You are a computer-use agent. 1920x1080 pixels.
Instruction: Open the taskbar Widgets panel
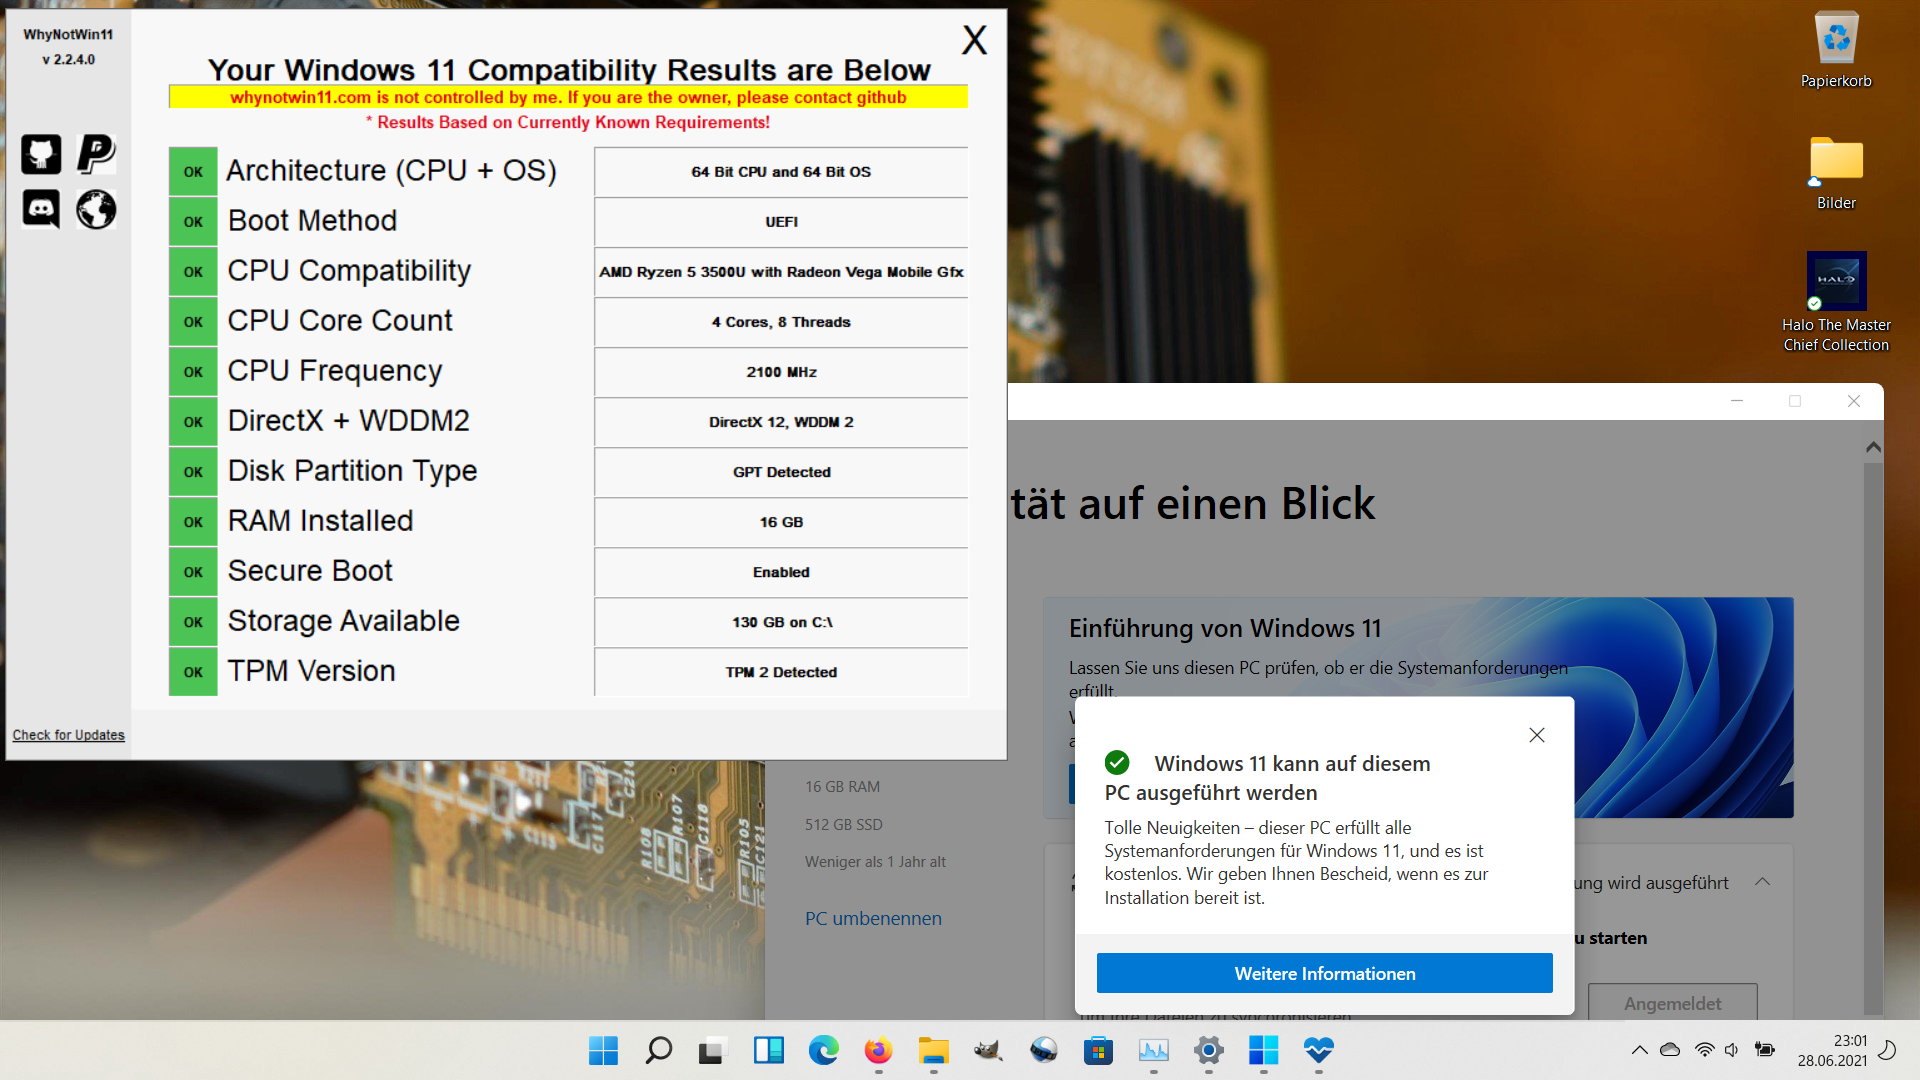click(768, 1050)
